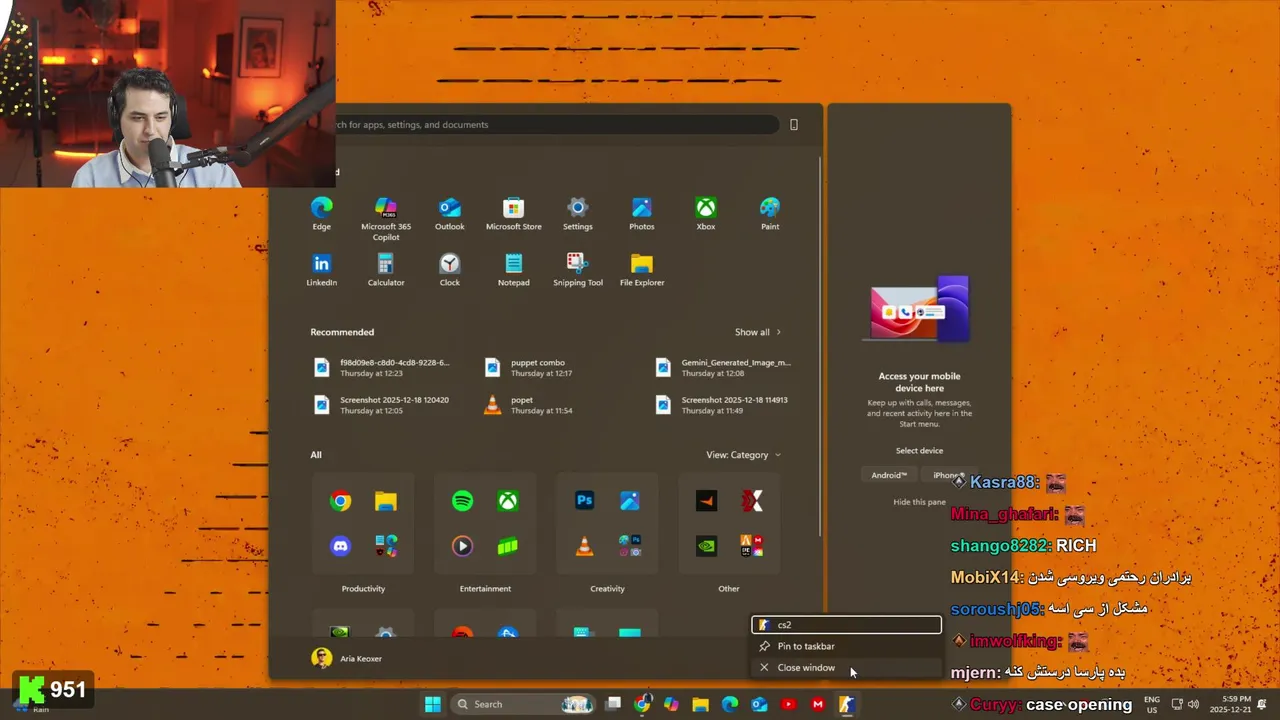Click ENG US language indicator
The image size is (1280, 720).
tap(1152, 704)
